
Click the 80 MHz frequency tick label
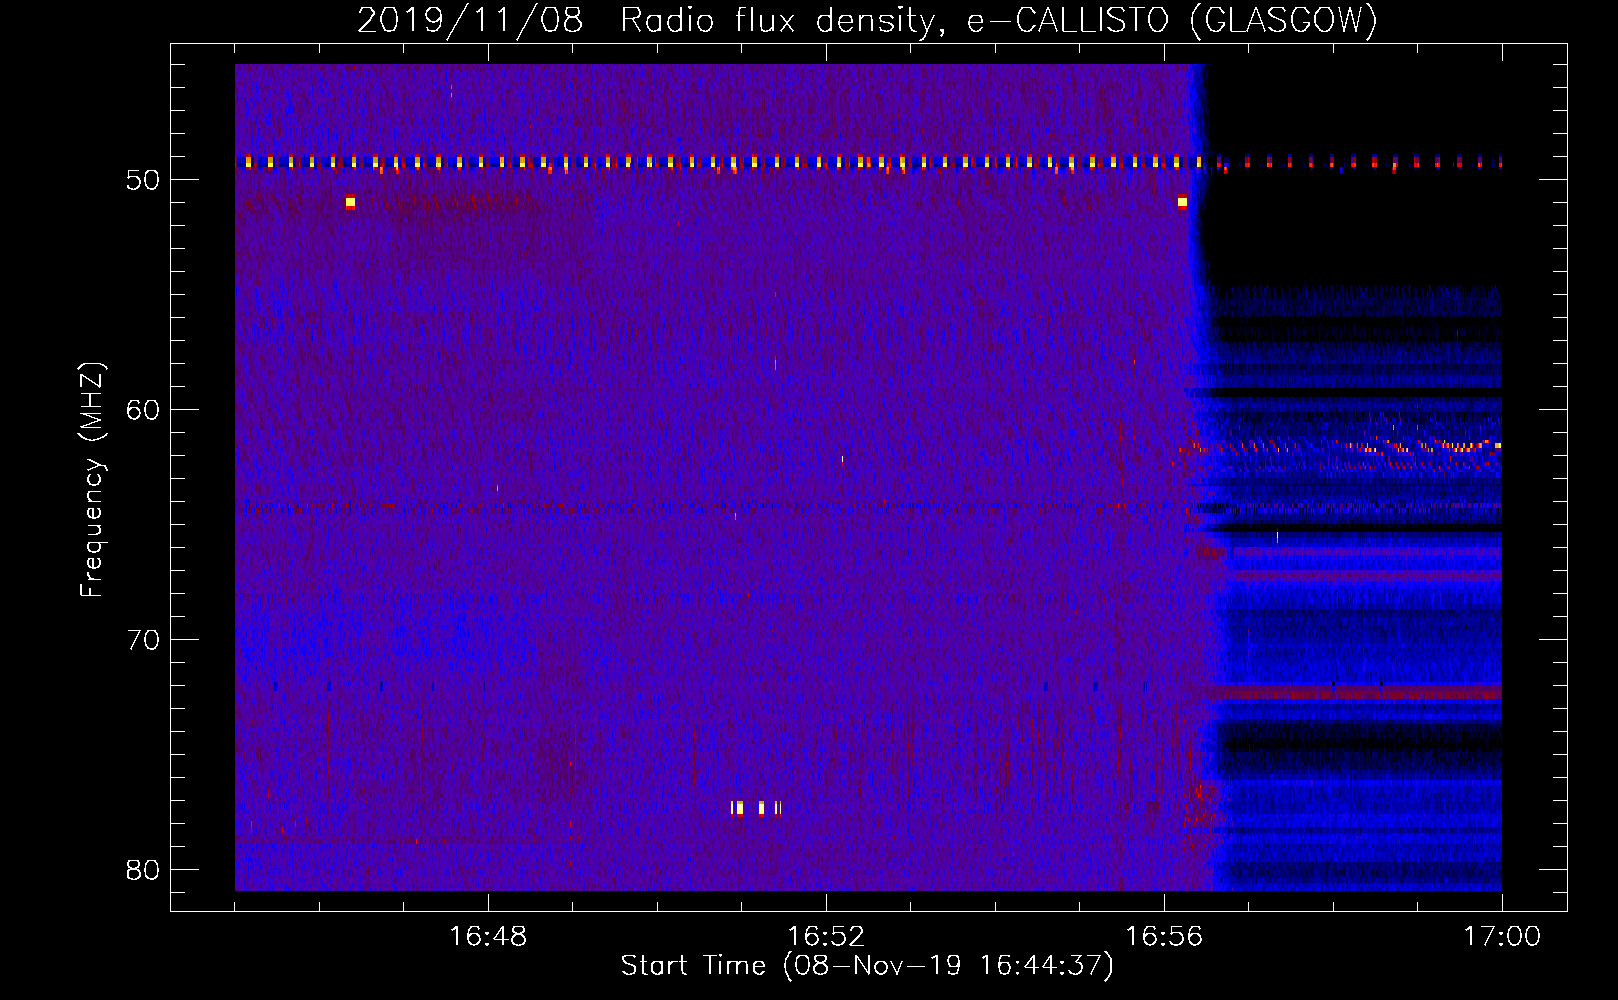144,870
